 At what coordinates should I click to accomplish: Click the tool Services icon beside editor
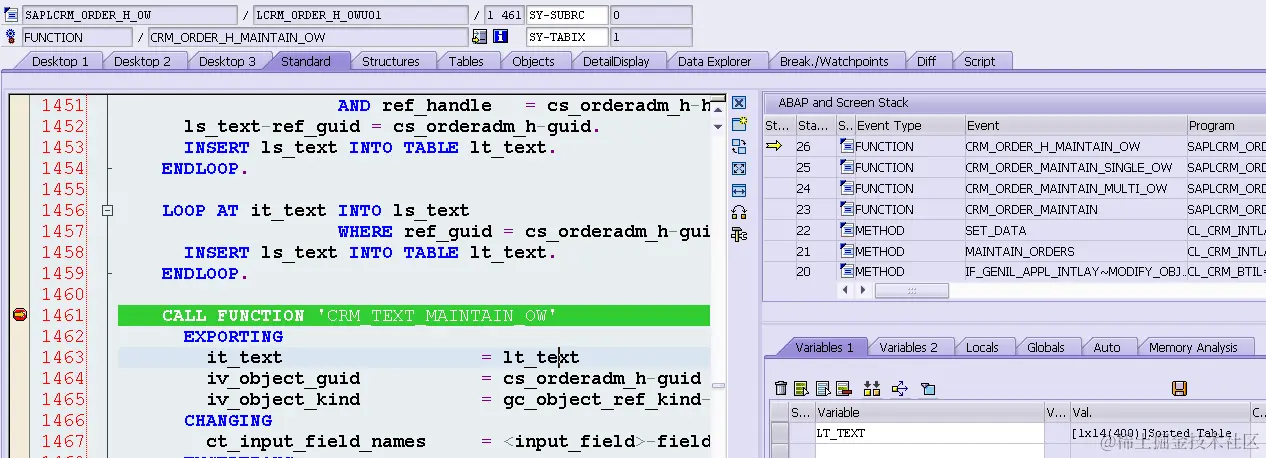739,235
